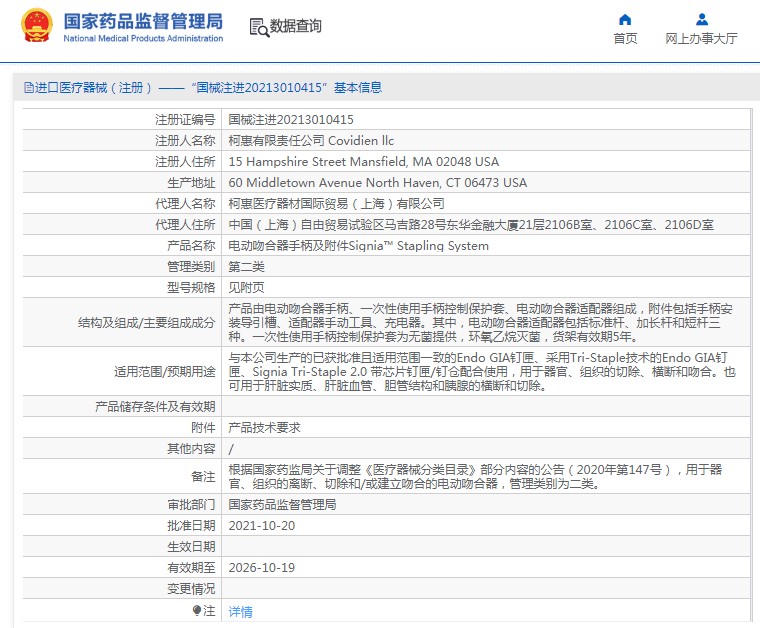Click remarks paragraph about 2020年第147号
The width and height of the screenshot is (760, 628).
pos(475,477)
